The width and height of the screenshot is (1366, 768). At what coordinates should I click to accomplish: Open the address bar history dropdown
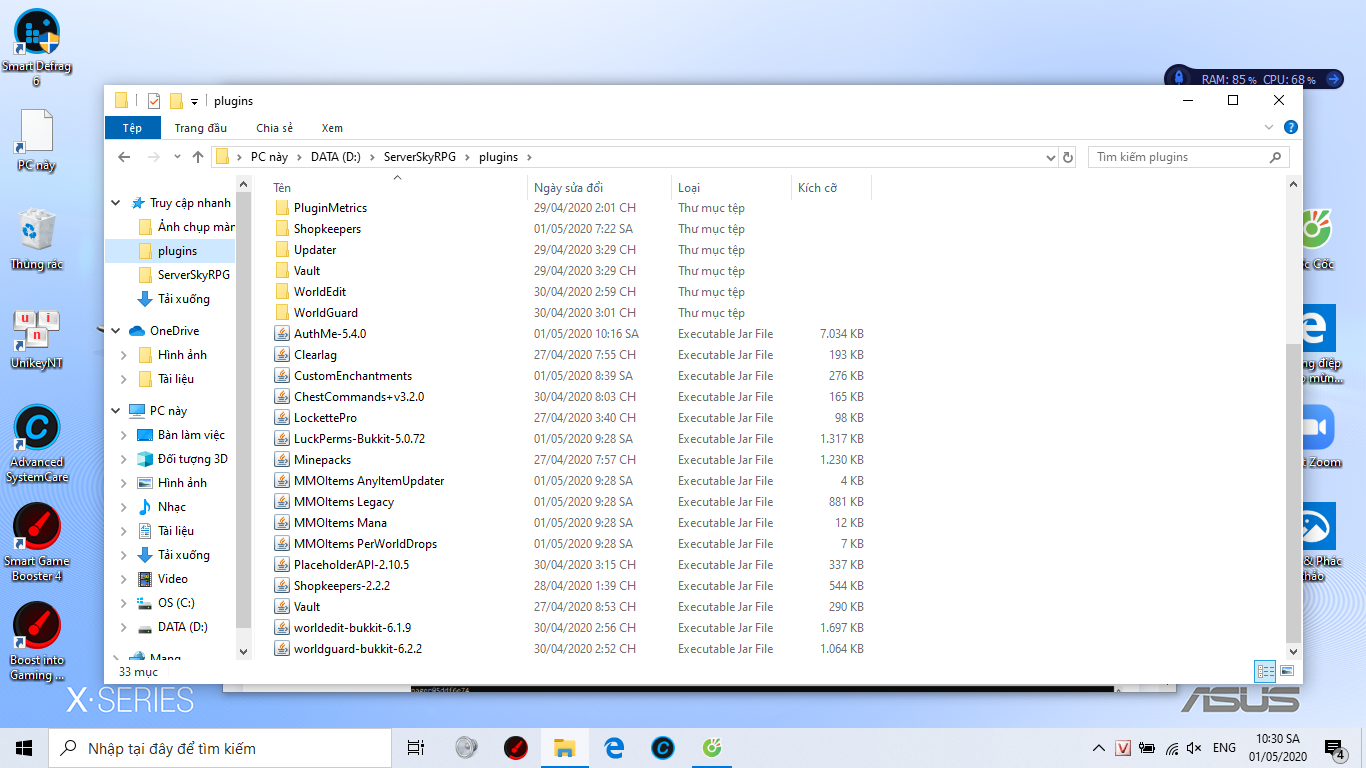point(1050,157)
